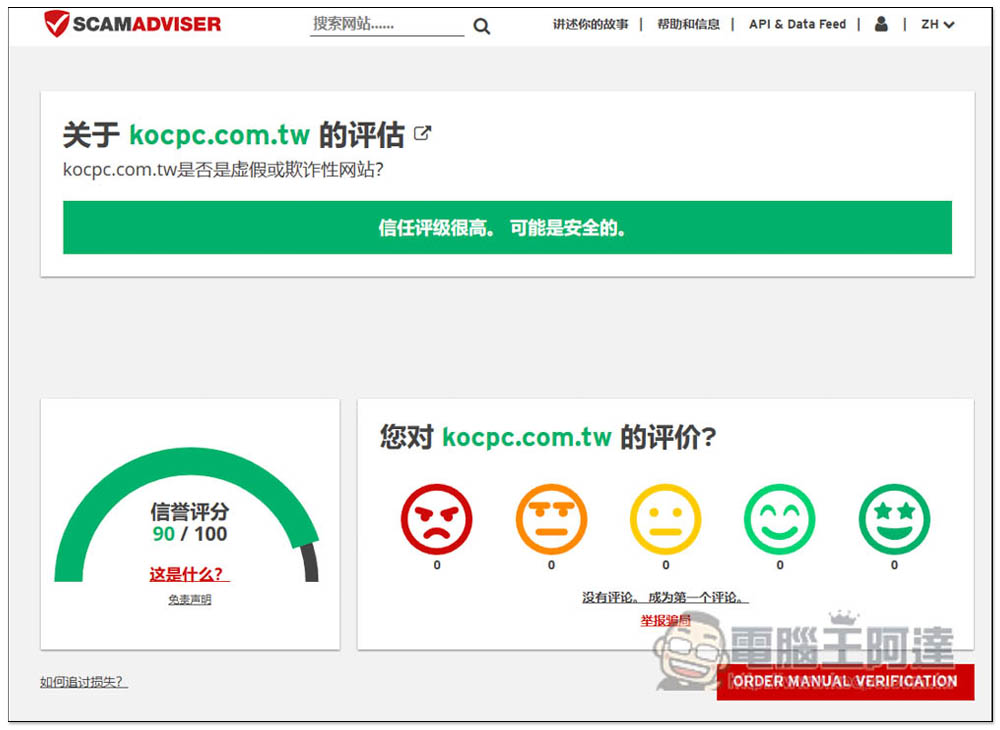Click the 这是什么? link
This screenshot has width=1000, height=730.
coord(188,574)
